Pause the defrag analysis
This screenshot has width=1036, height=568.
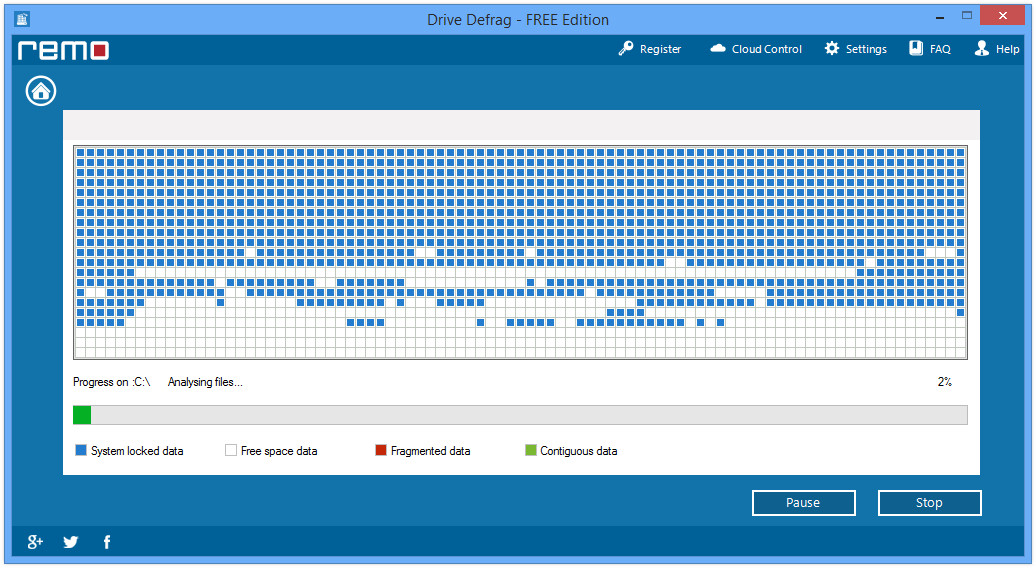[x=803, y=503]
